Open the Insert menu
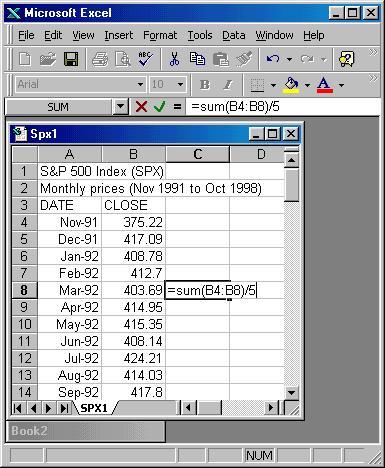The image size is (385, 468). (x=118, y=35)
